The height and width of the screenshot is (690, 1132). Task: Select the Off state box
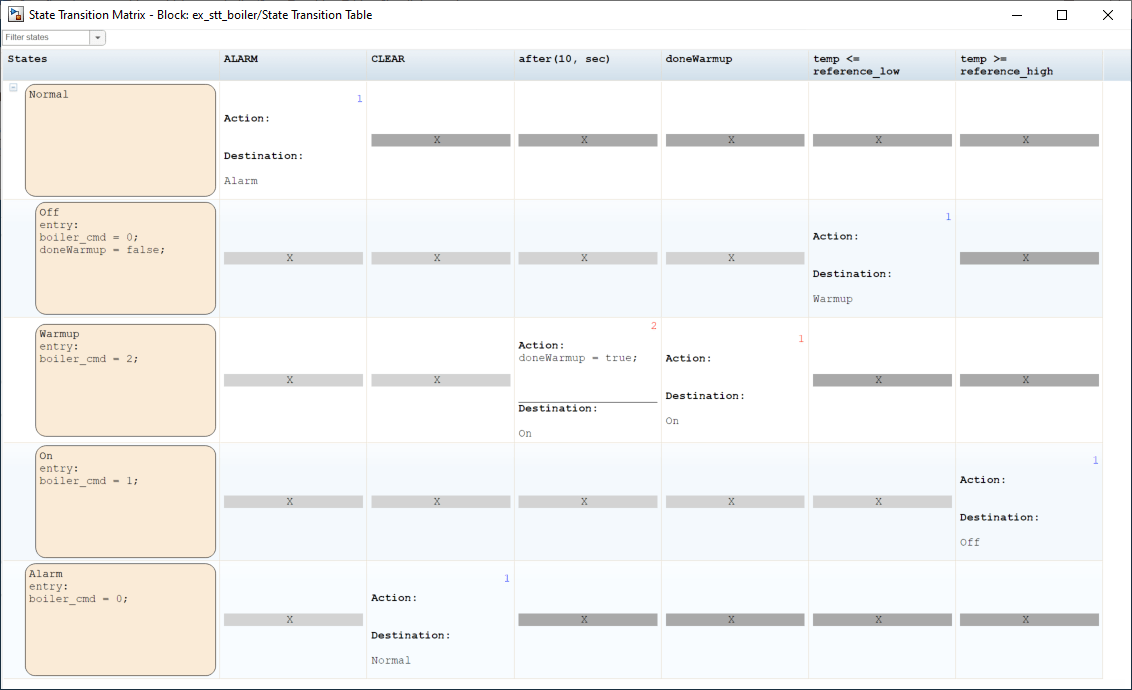click(125, 258)
